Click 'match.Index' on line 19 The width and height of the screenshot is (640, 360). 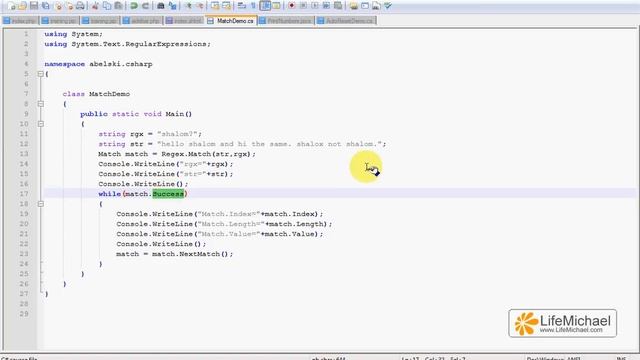point(289,214)
